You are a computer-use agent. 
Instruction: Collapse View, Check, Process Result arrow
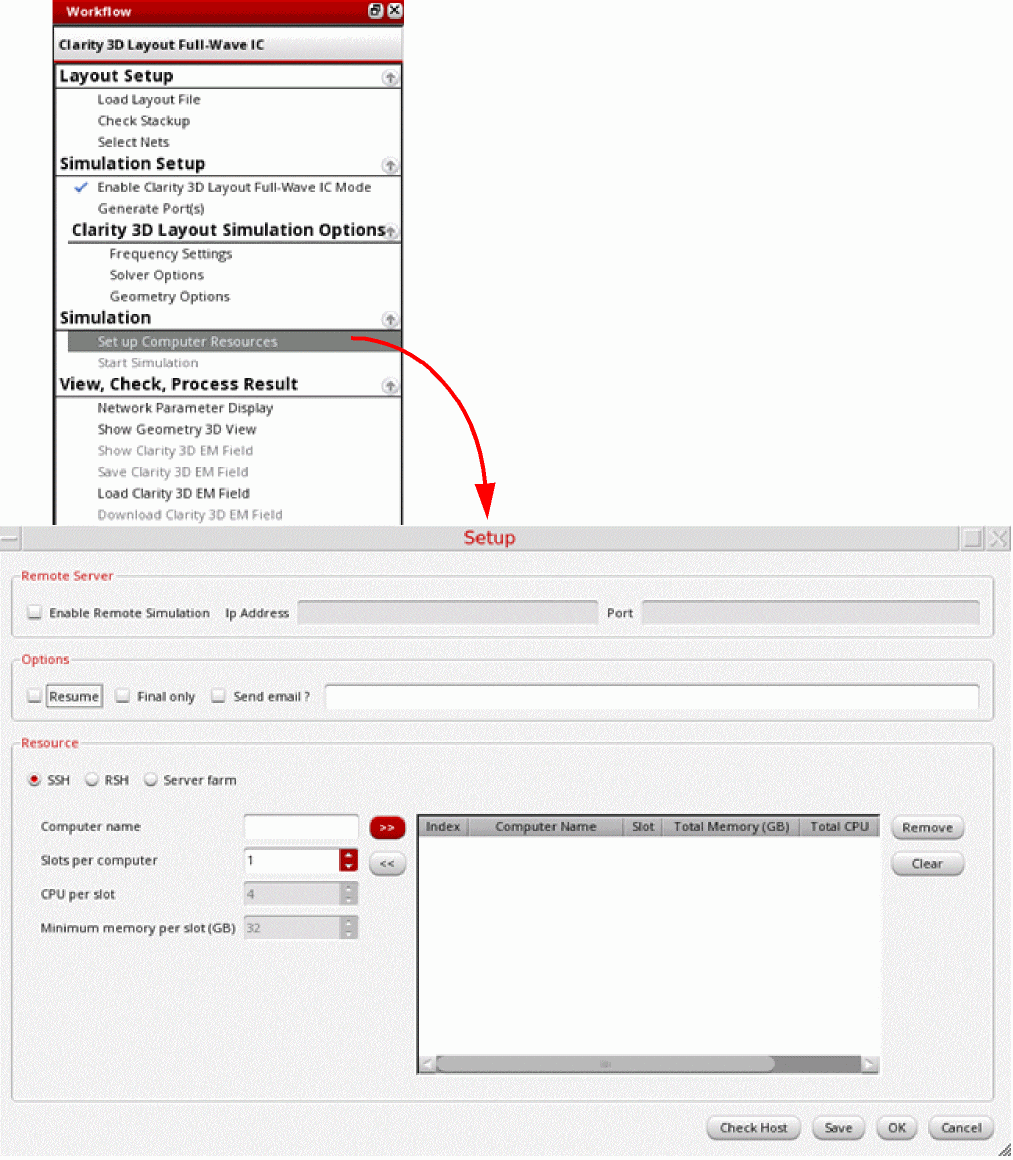390,385
